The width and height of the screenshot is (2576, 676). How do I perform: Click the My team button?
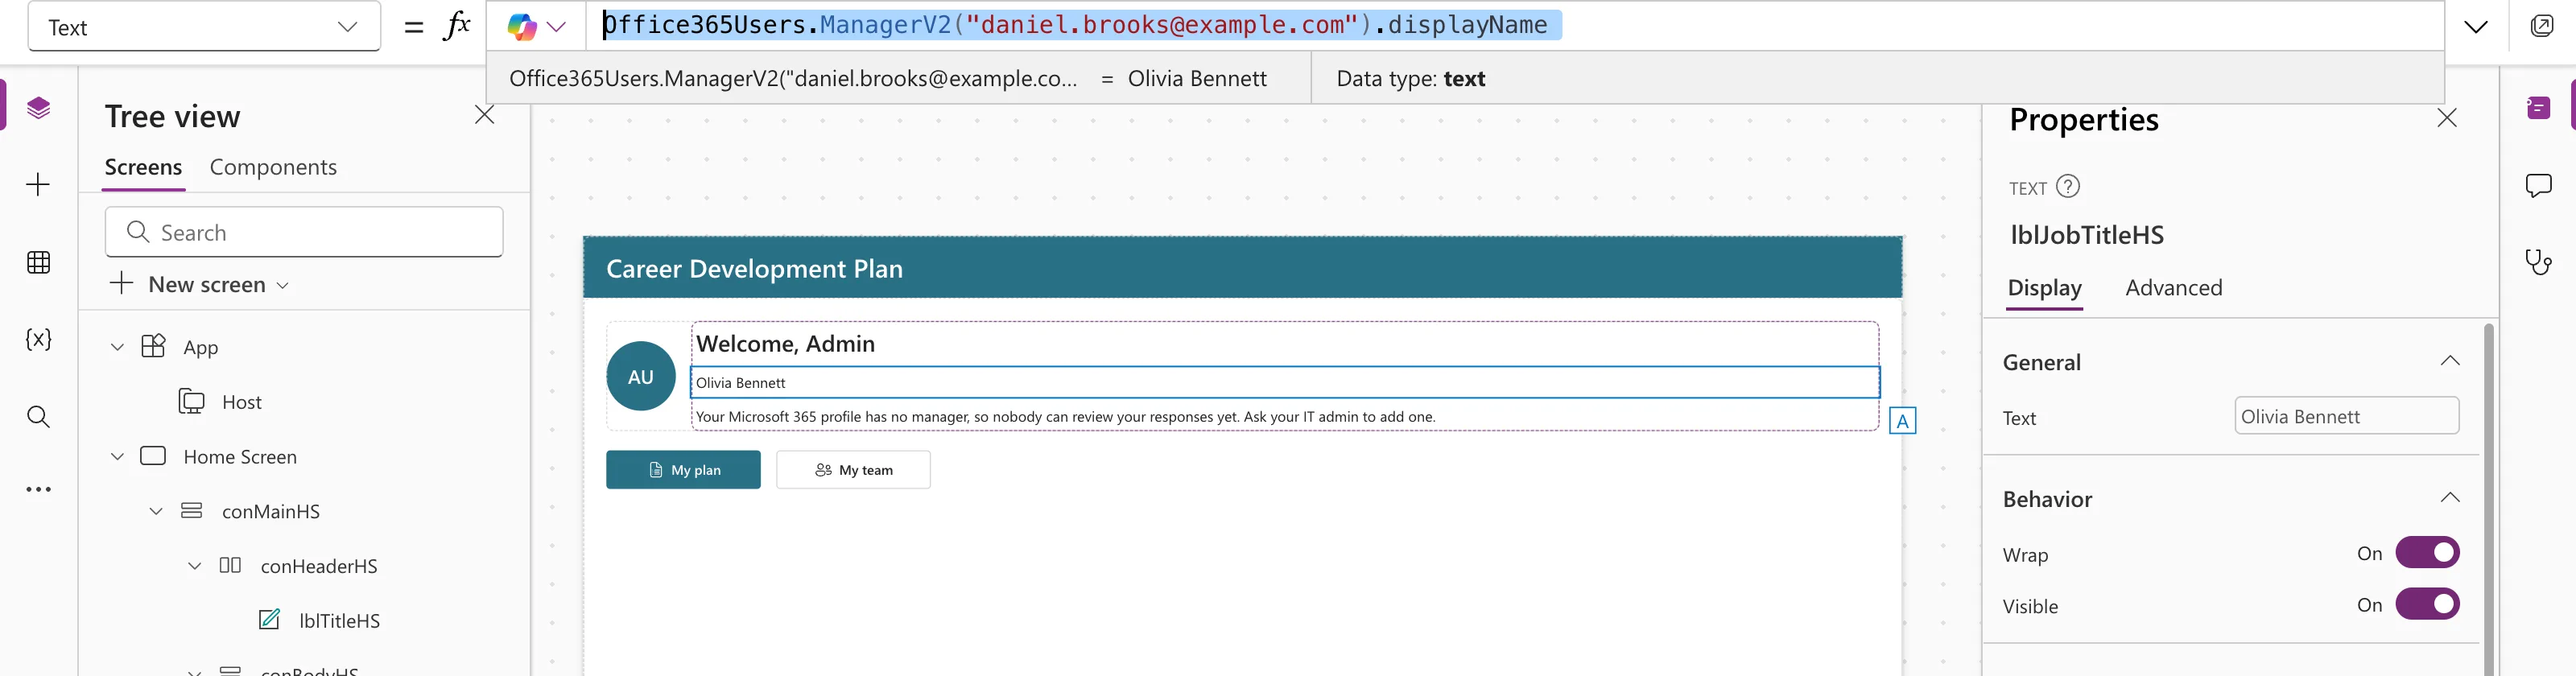coord(853,470)
